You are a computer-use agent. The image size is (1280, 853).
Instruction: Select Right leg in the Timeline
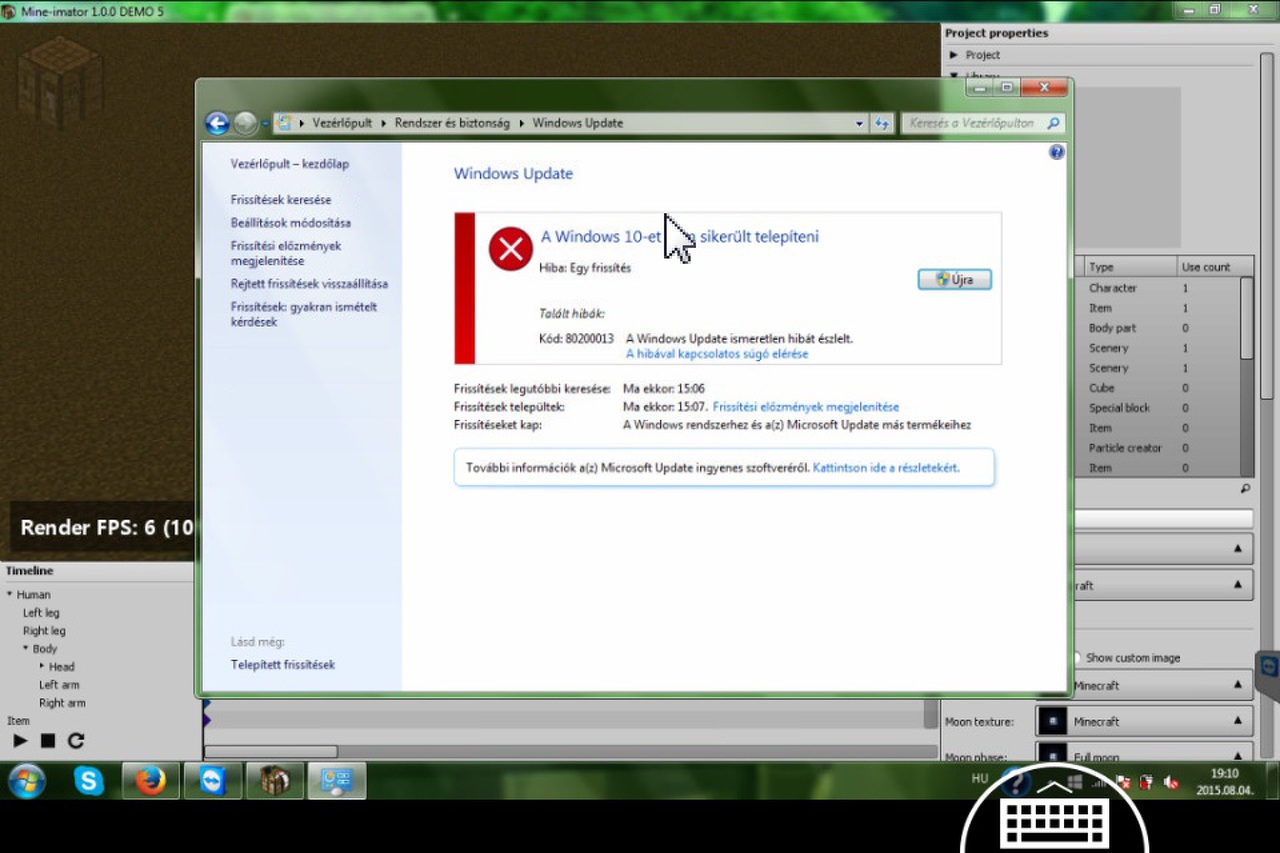coord(44,631)
